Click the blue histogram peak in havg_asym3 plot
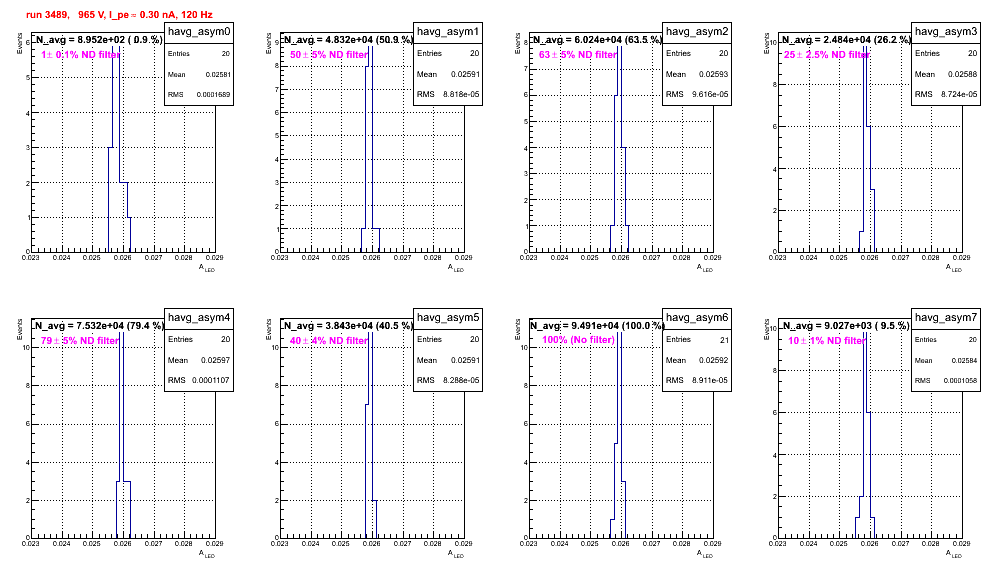 coord(865,86)
